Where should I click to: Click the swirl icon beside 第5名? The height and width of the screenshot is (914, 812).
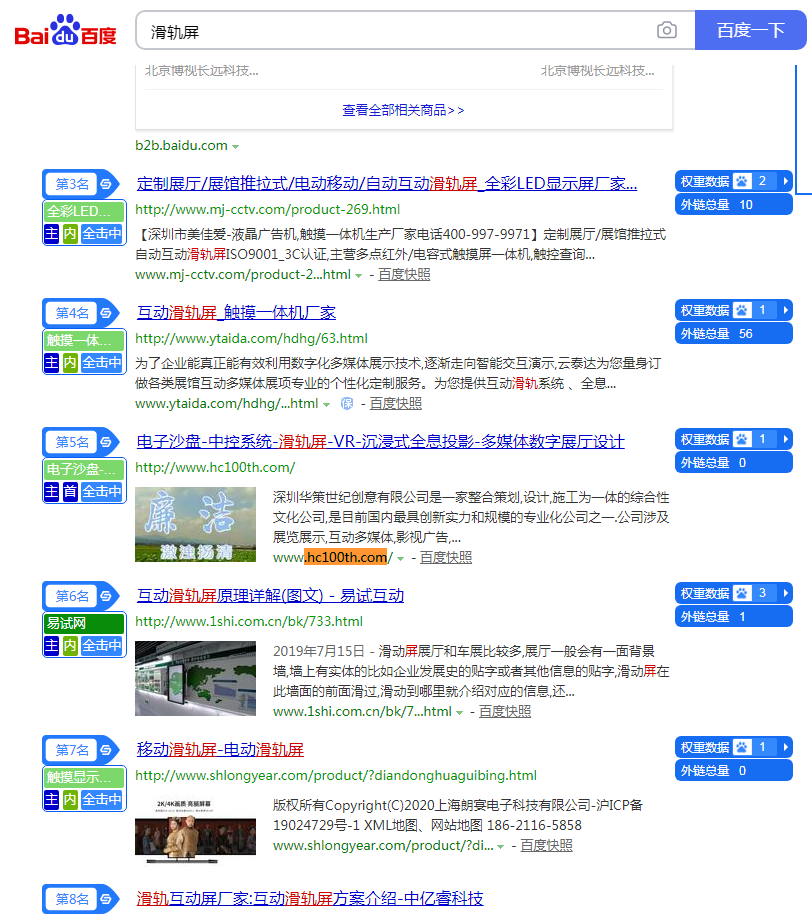pyautogui.click(x=106, y=442)
